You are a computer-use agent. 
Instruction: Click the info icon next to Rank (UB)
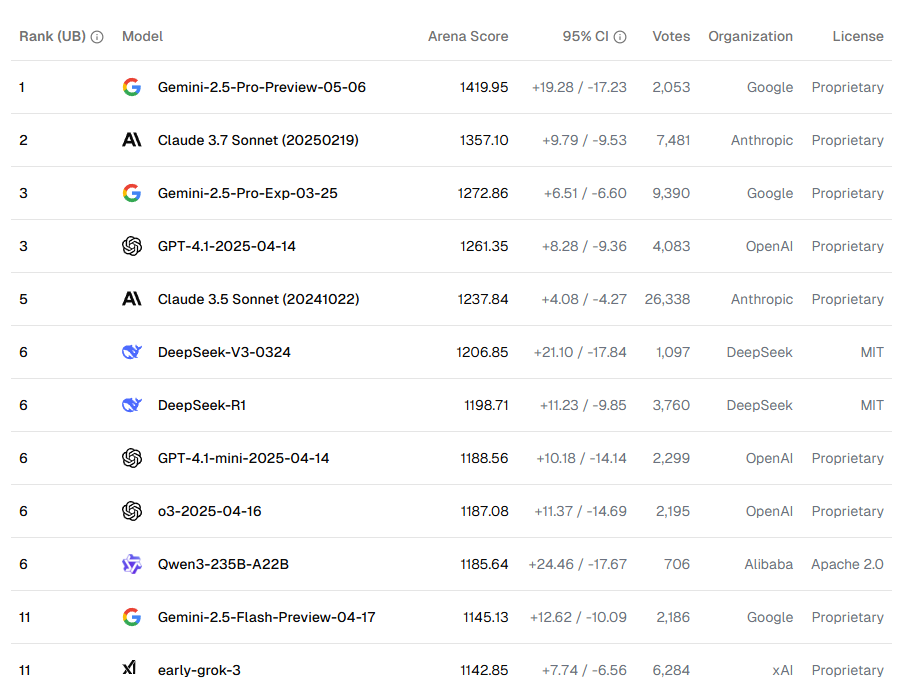pyautogui.click(x=97, y=37)
